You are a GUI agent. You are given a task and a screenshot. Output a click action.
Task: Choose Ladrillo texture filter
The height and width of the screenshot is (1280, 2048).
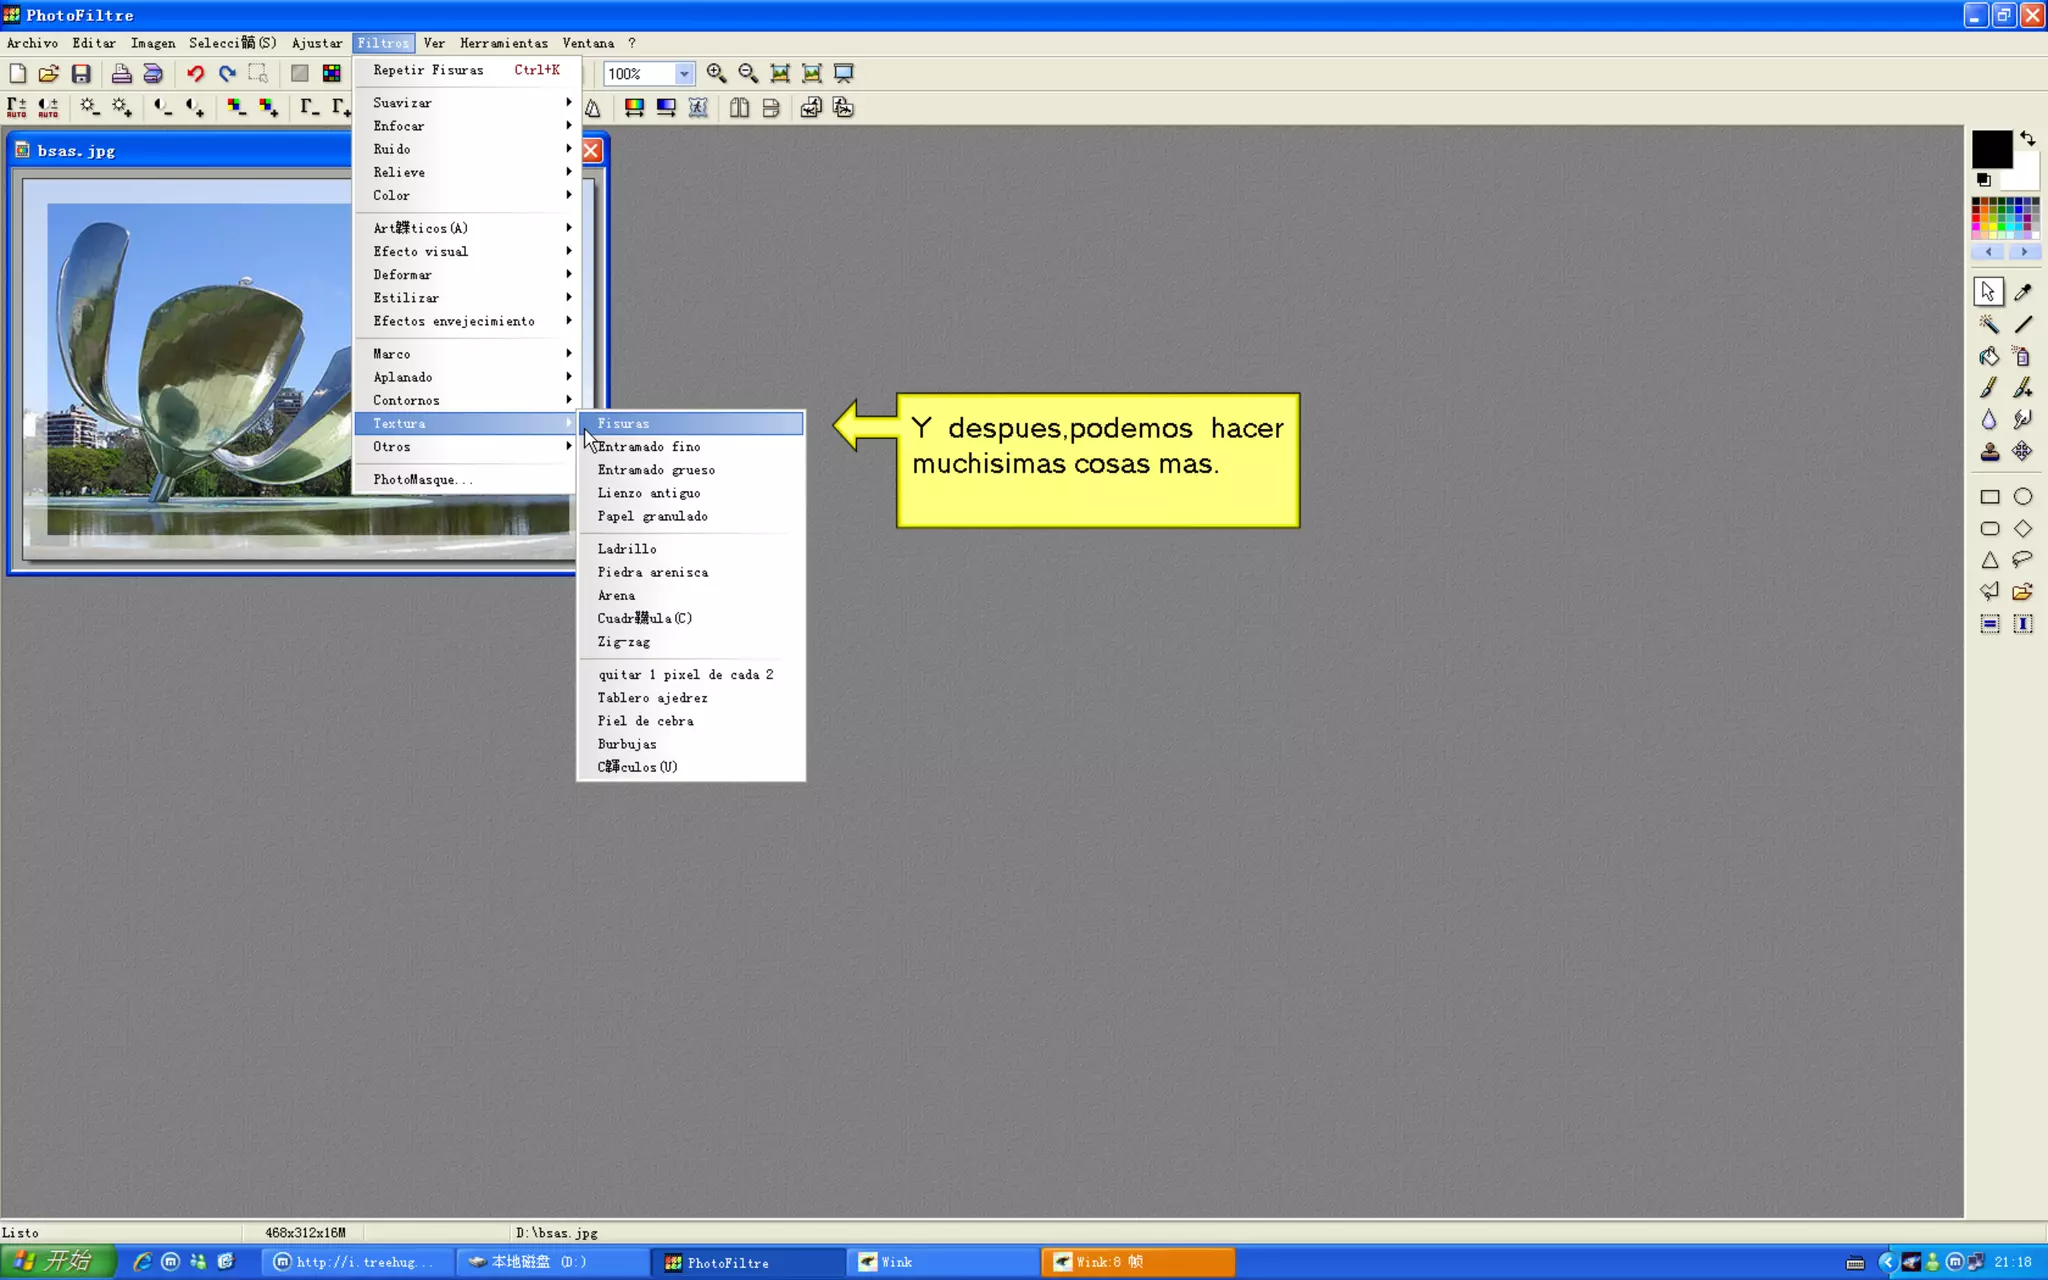[692, 549]
